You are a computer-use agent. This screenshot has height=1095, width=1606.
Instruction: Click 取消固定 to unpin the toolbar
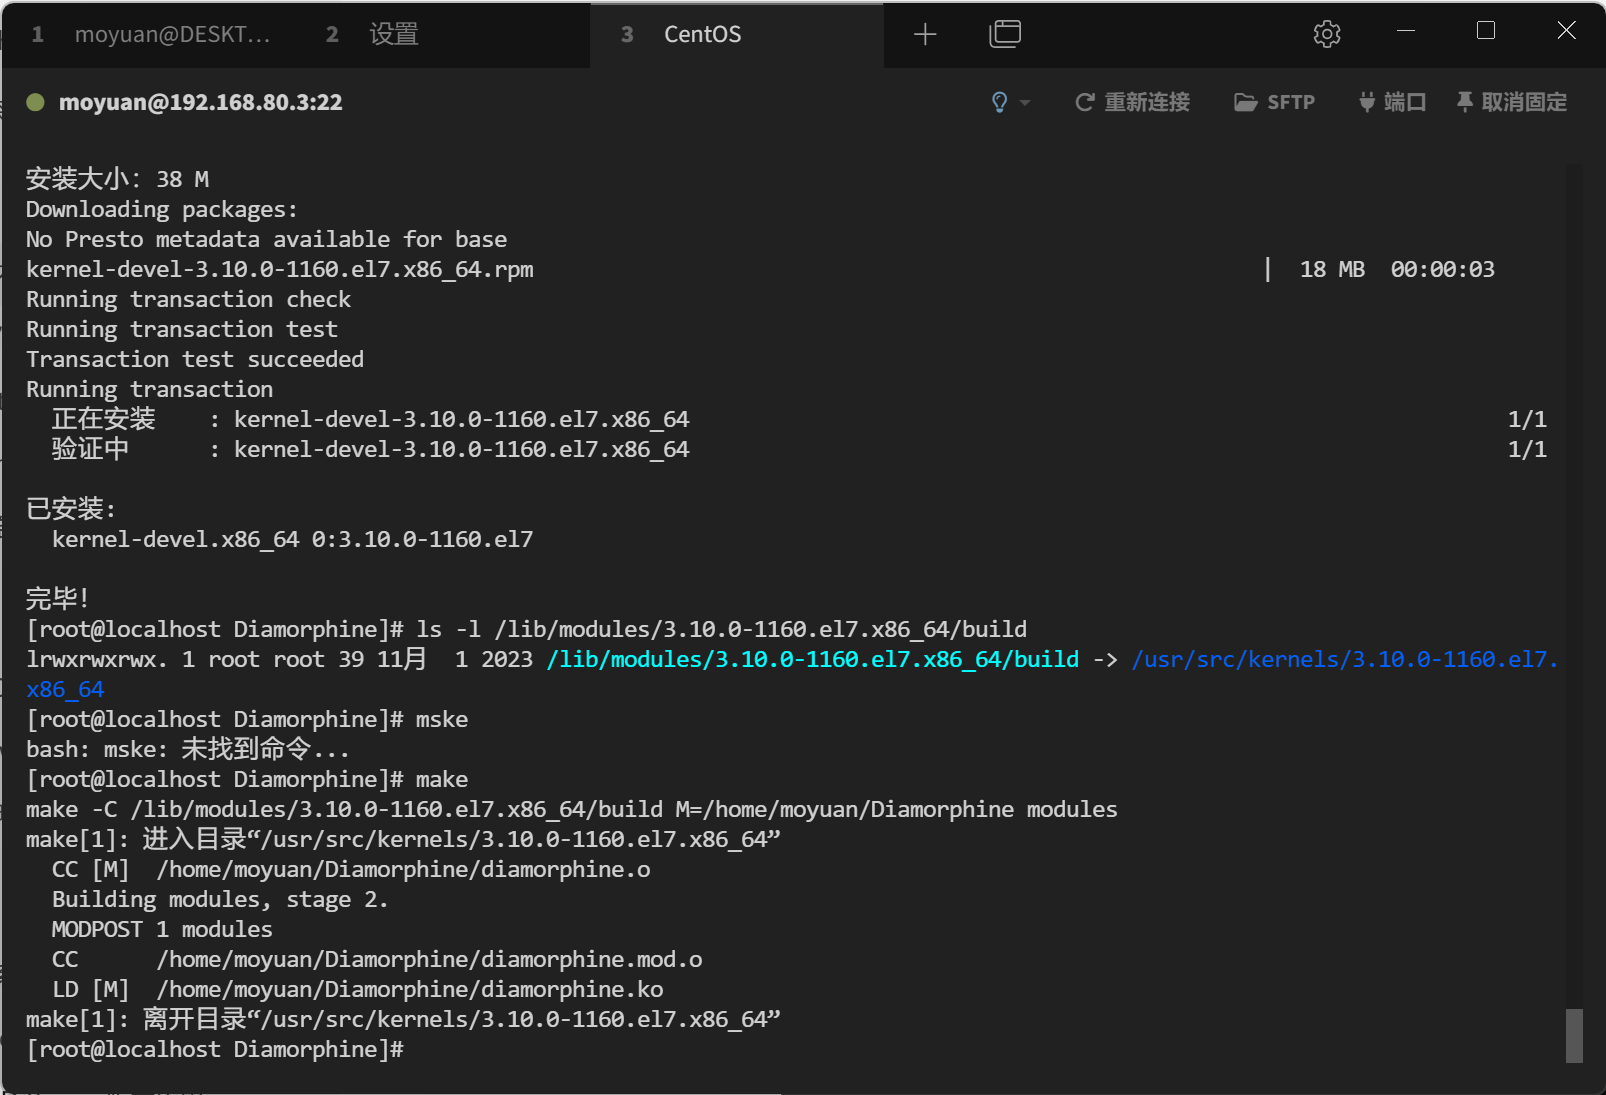pos(1511,102)
